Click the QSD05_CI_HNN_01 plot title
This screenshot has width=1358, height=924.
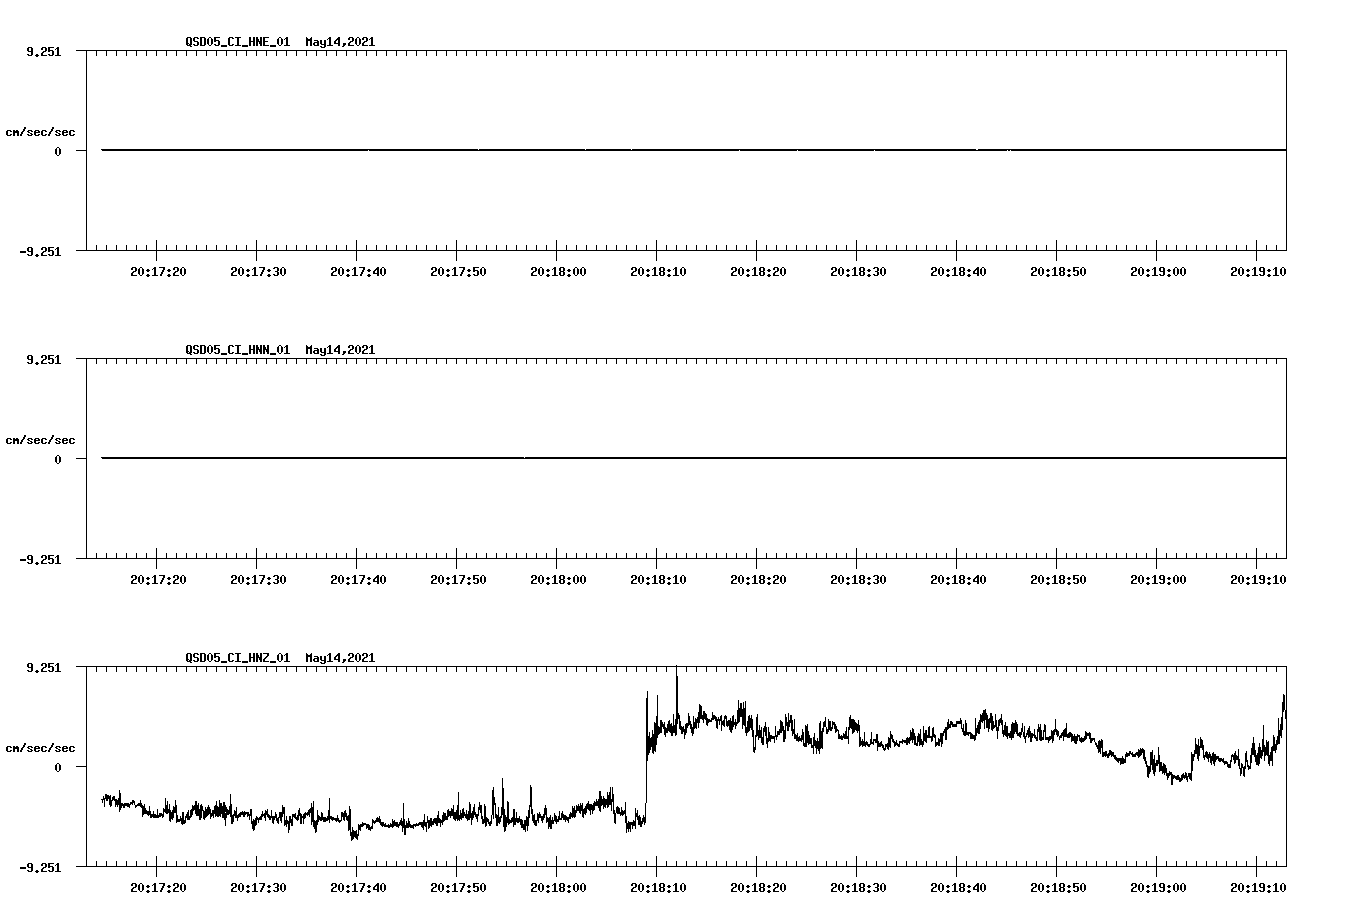point(238,350)
